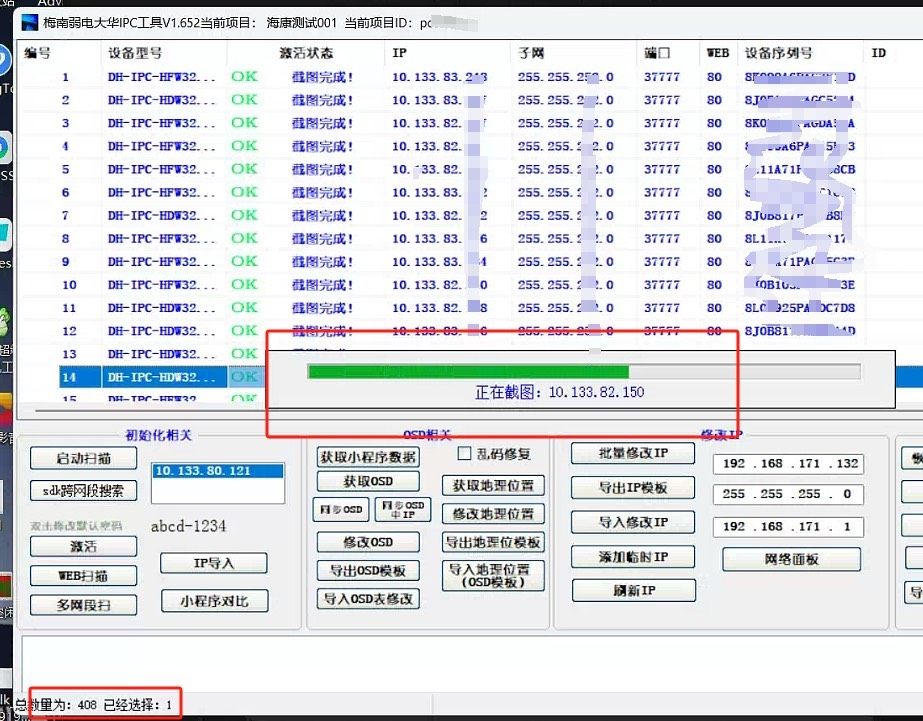Click 截图完成! in row 4
Viewport: 923px width, 721px height.
click(322, 146)
